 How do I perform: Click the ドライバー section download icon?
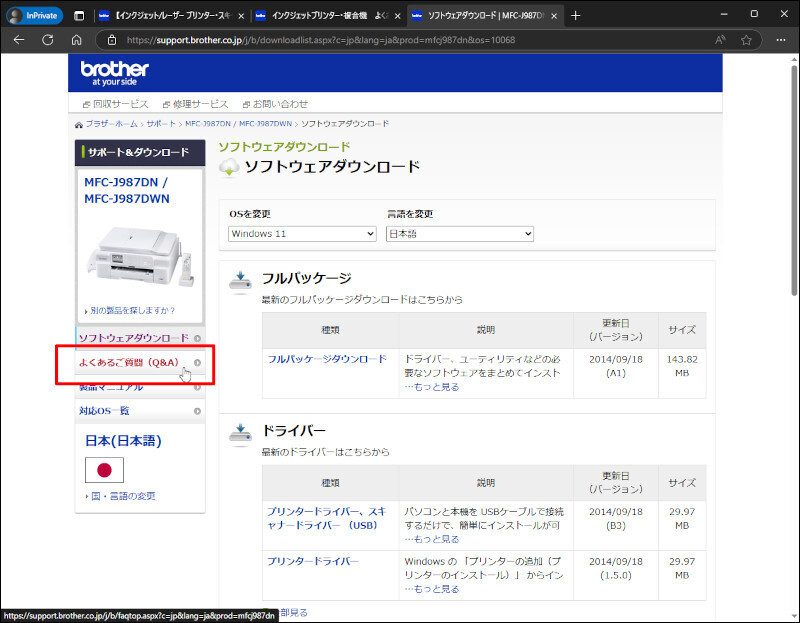click(x=240, y=433)
